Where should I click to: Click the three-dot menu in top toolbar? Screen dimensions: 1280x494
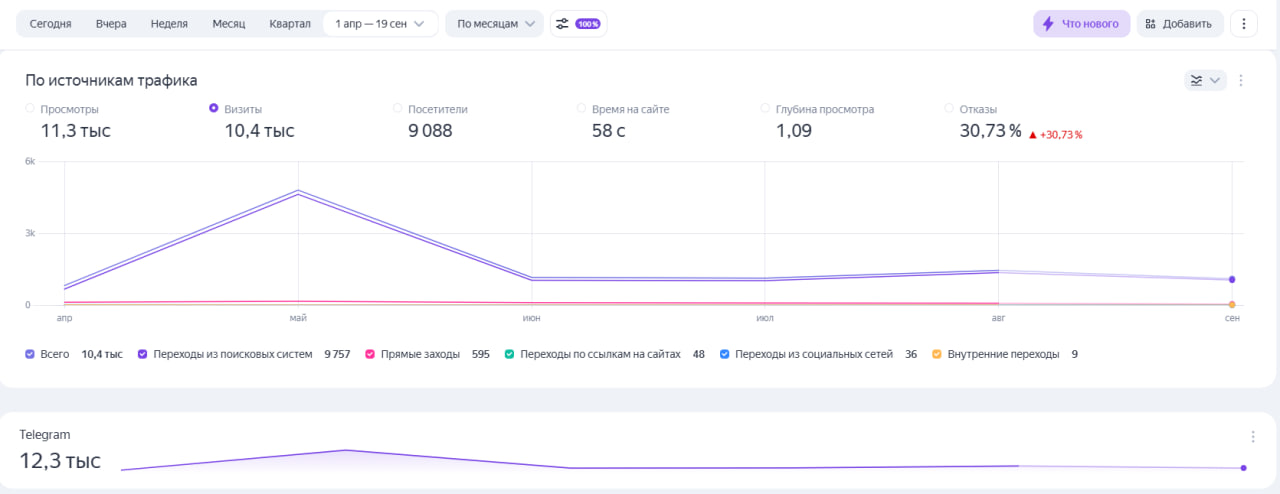pos(1243,24)
